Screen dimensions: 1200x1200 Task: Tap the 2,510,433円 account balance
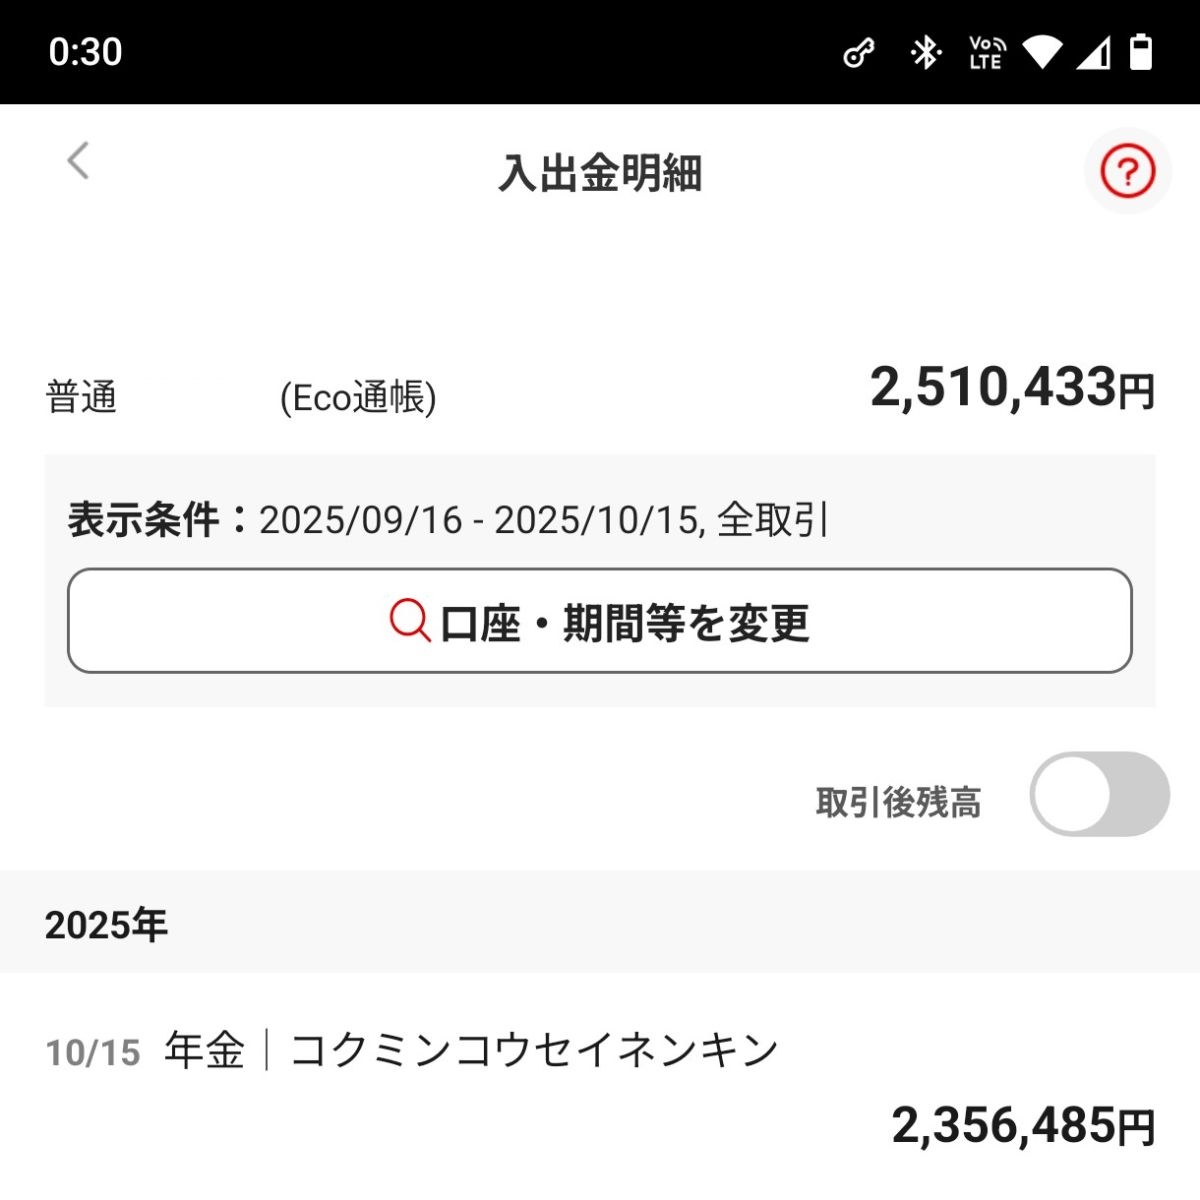tap(1011, 388)
